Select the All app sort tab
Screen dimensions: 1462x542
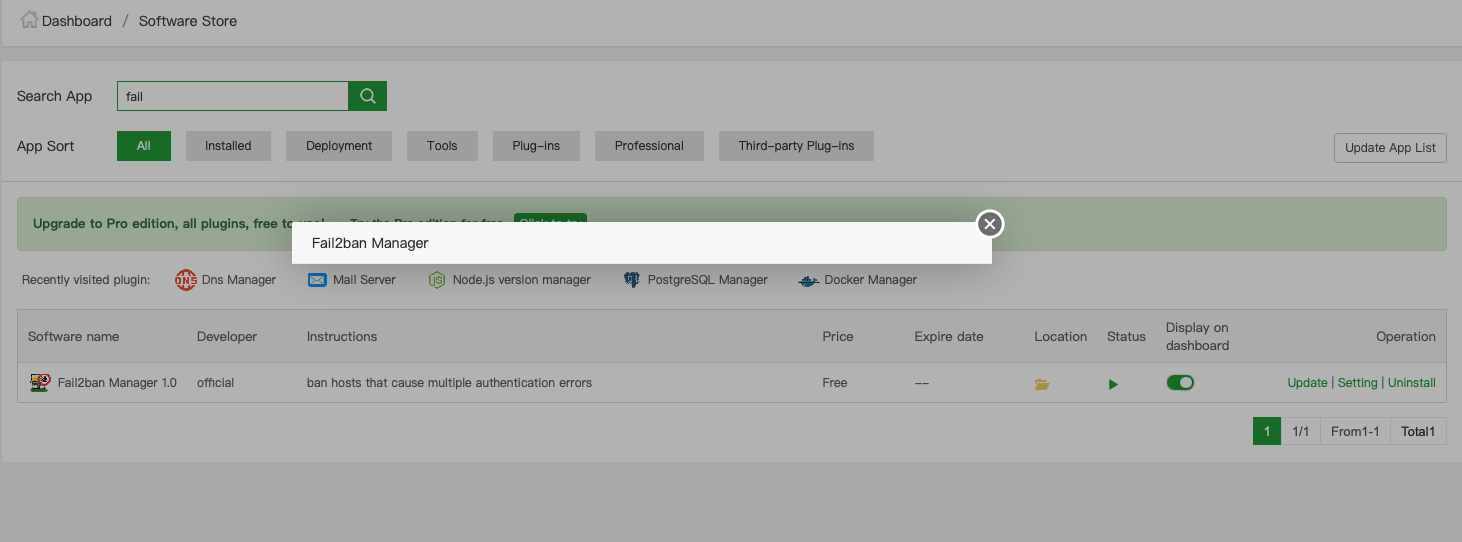coord(144,146)
